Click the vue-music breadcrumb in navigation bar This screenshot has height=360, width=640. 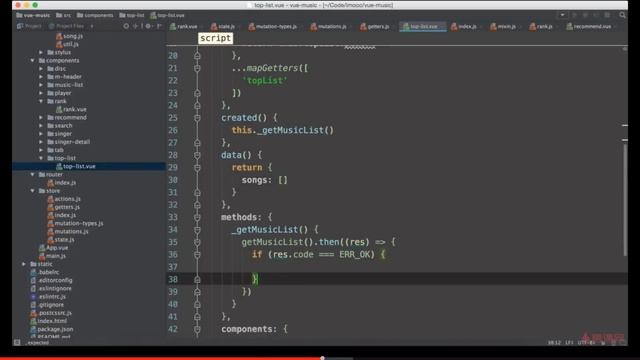point(33,15)
